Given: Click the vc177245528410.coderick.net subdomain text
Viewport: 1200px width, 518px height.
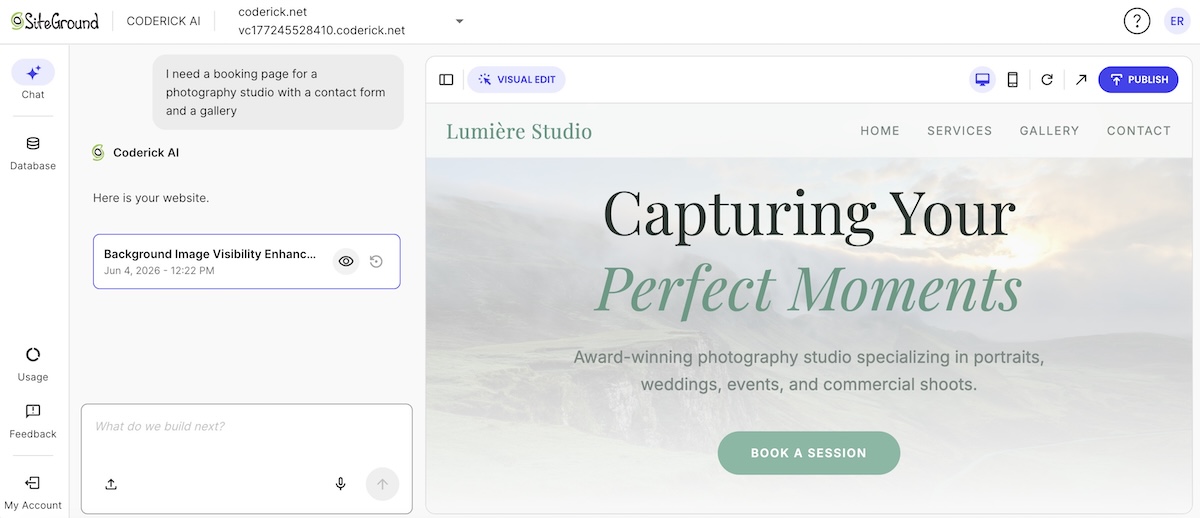Looking at the screenshot, I should click(x=322, y=30).
